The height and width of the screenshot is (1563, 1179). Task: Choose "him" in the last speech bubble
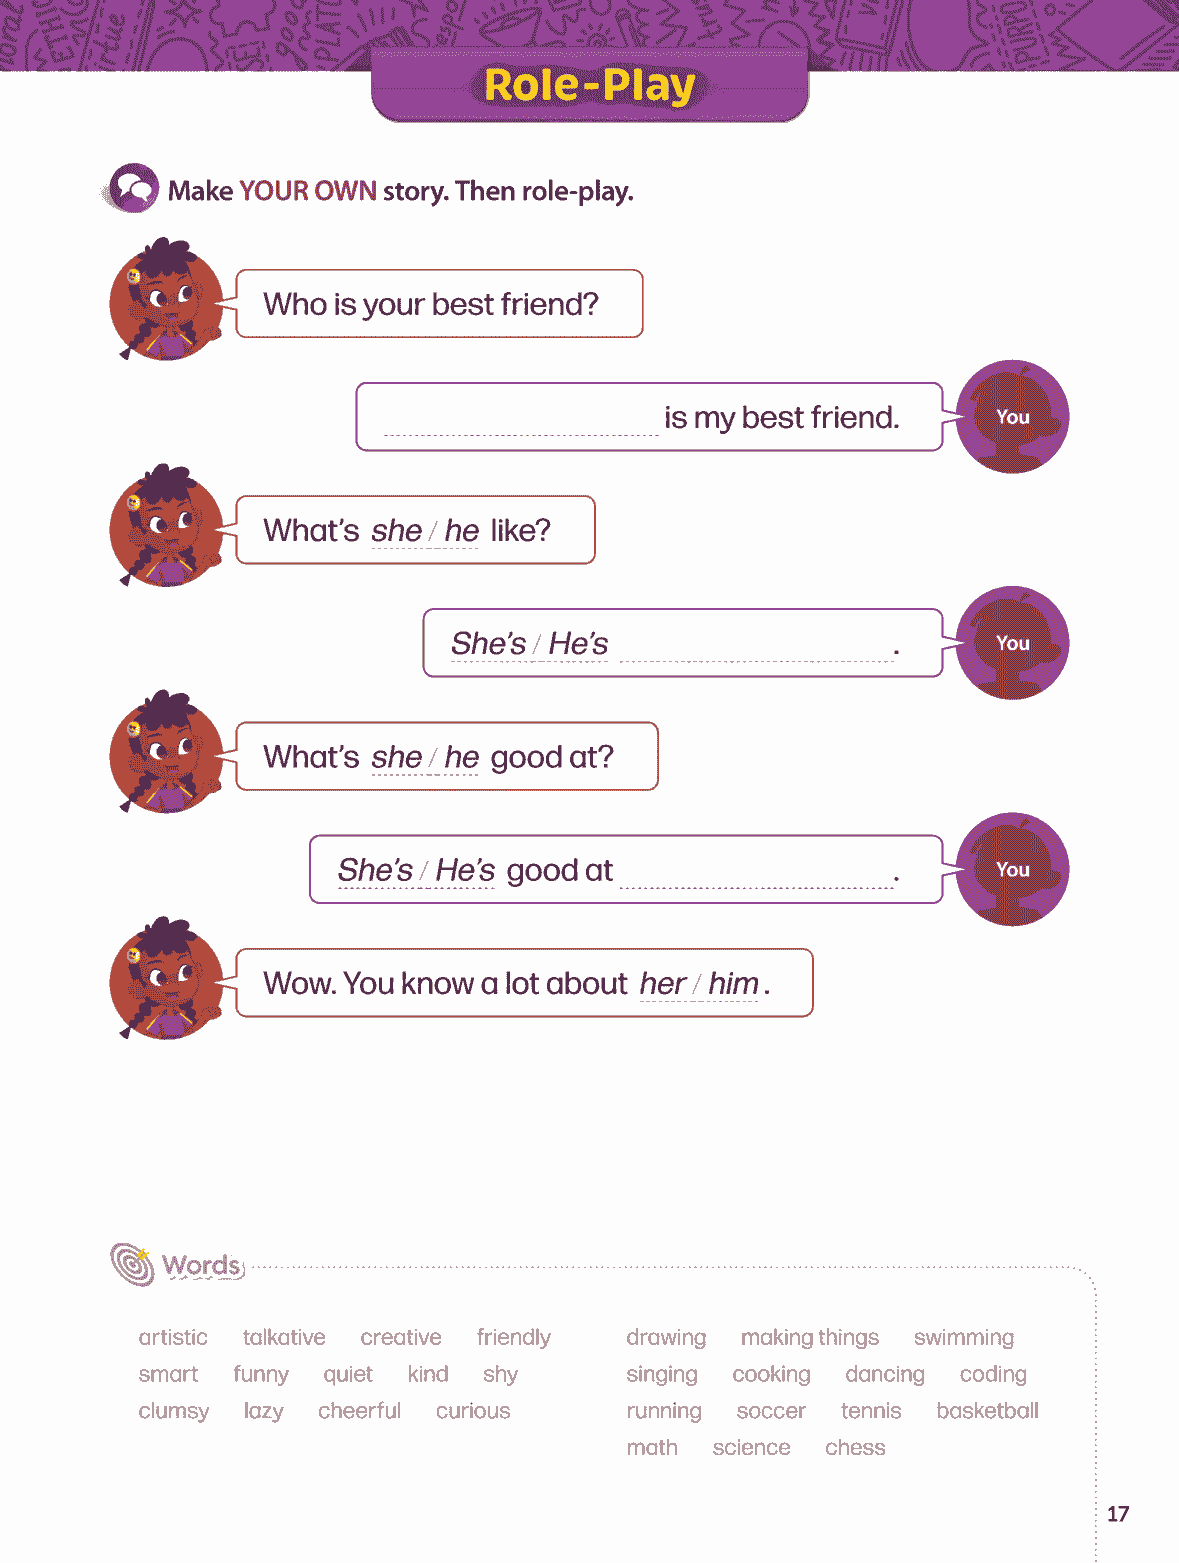[733, 984]
